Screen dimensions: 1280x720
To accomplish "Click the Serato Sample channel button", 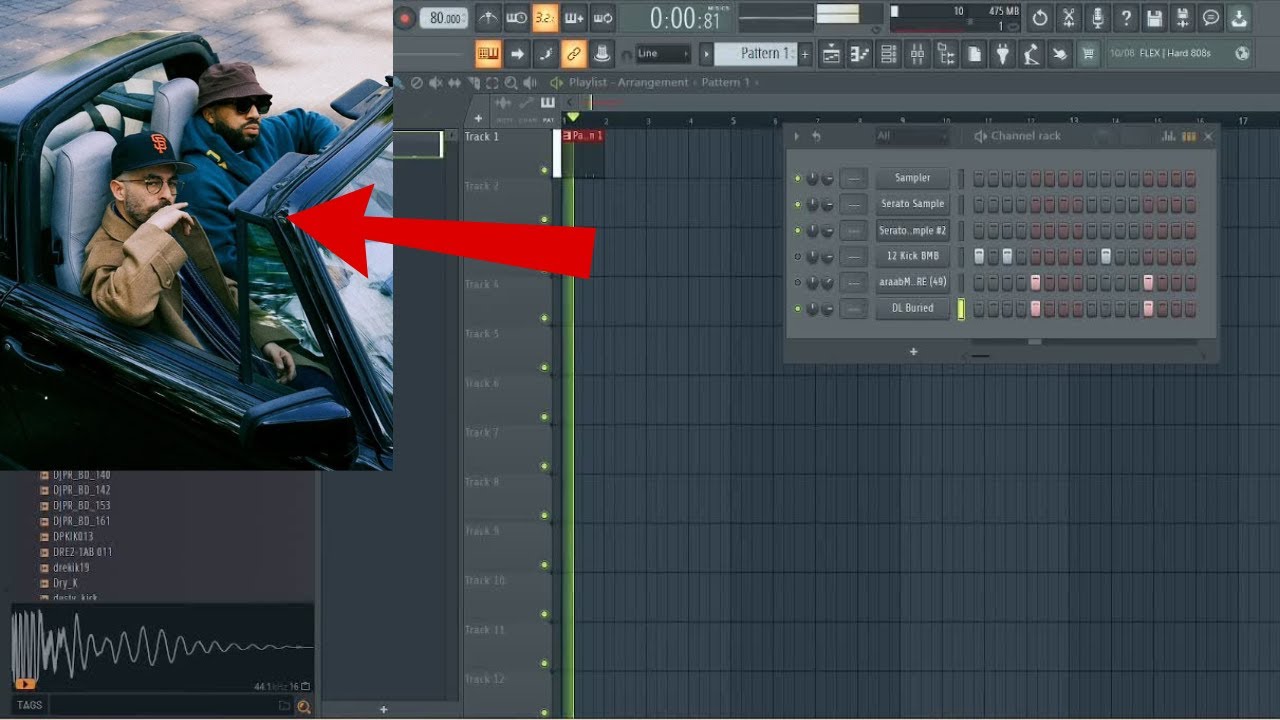I will point(912,204).
